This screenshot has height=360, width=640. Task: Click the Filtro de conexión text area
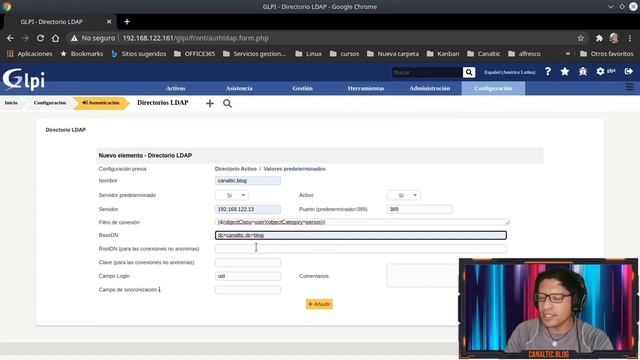click(x=362, y=222)
